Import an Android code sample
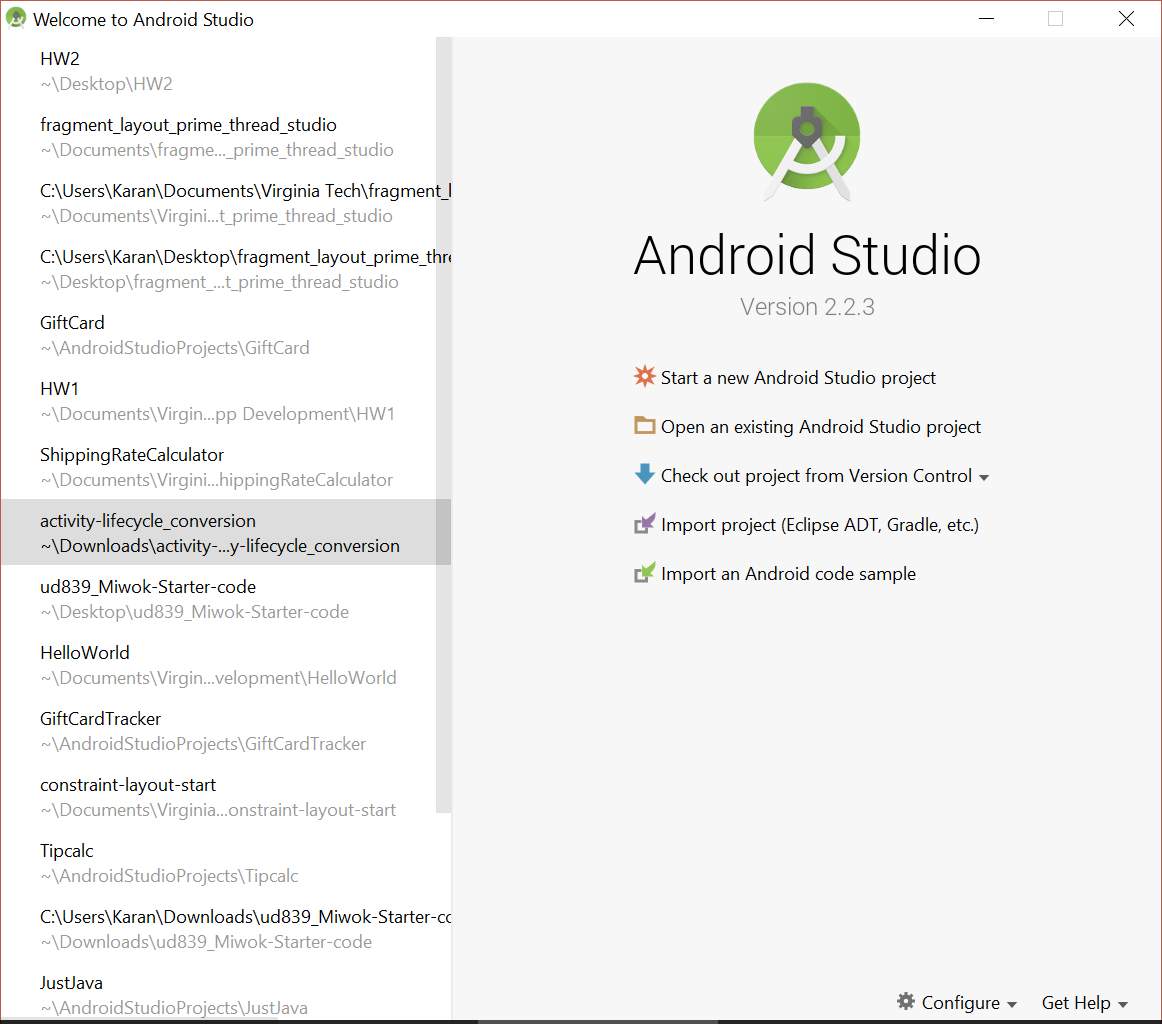Viewport: 1162px width, 1024px height. tap(788, 573)
